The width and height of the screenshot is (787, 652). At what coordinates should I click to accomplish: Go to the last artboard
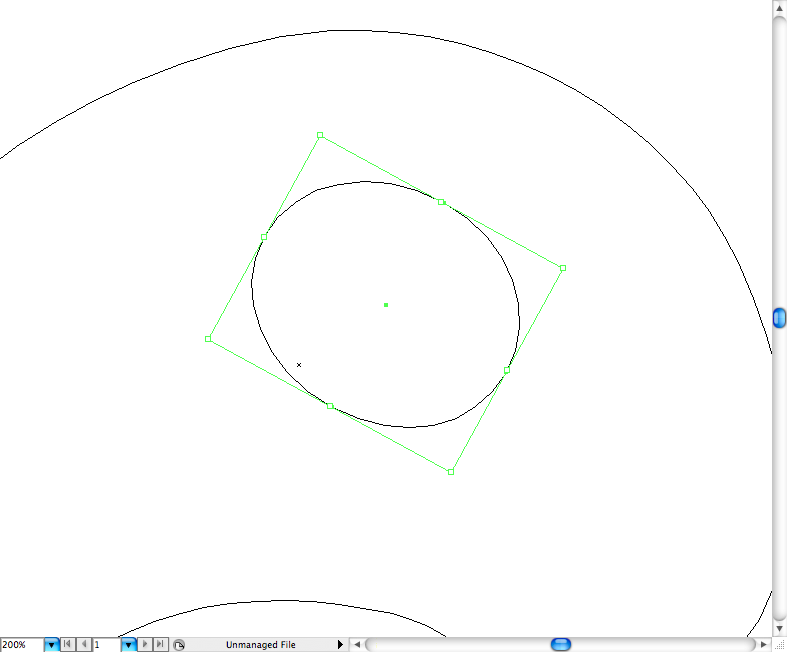(x=160, y=645)
